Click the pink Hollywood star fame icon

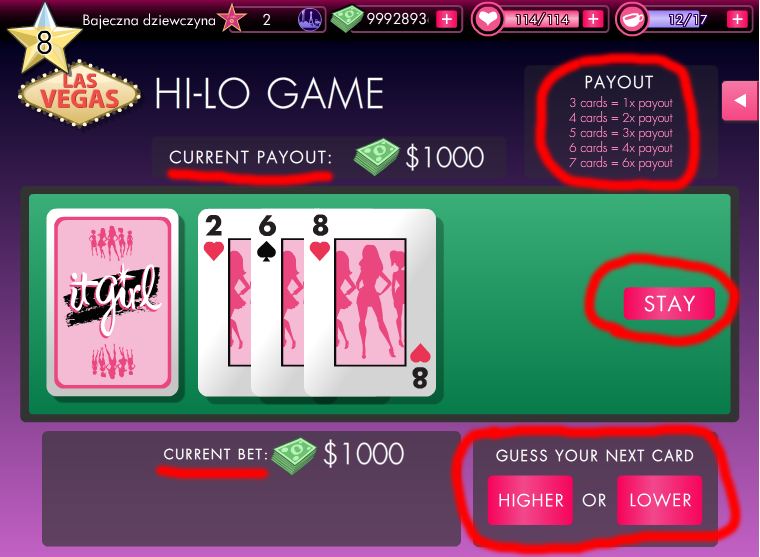(x=232, y=18)
